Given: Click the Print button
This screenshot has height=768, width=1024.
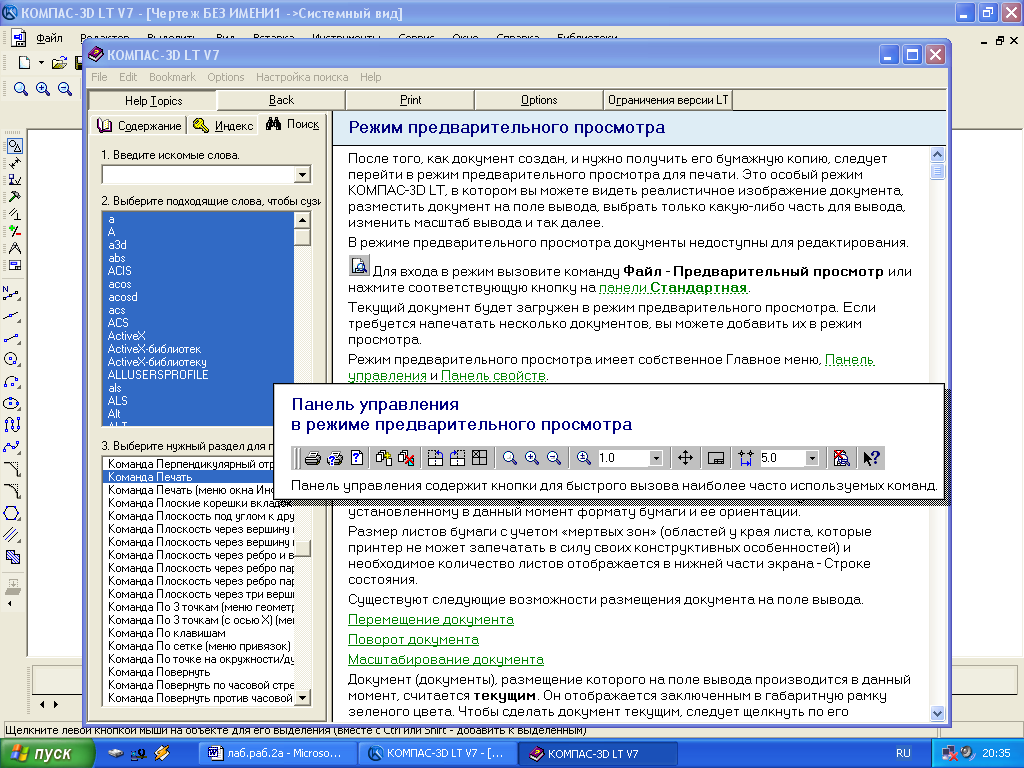Looking at the screenshot, I should tap(410, 100).
